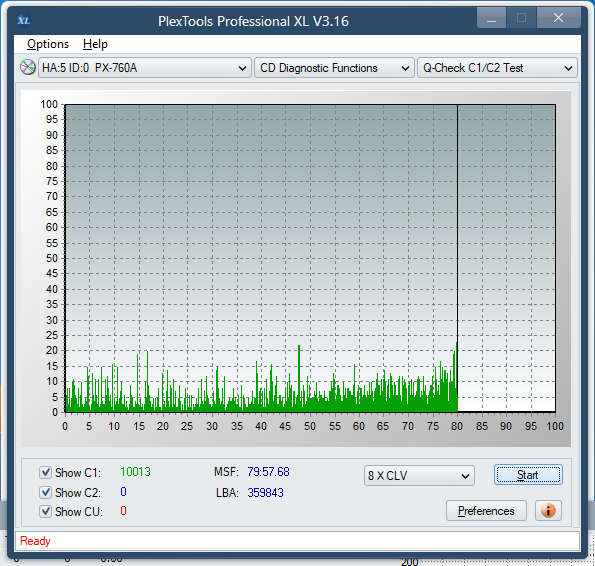Change the 8 X CLV speed dropdown
This screenshot has height=566, width=595.
[419, 475]
